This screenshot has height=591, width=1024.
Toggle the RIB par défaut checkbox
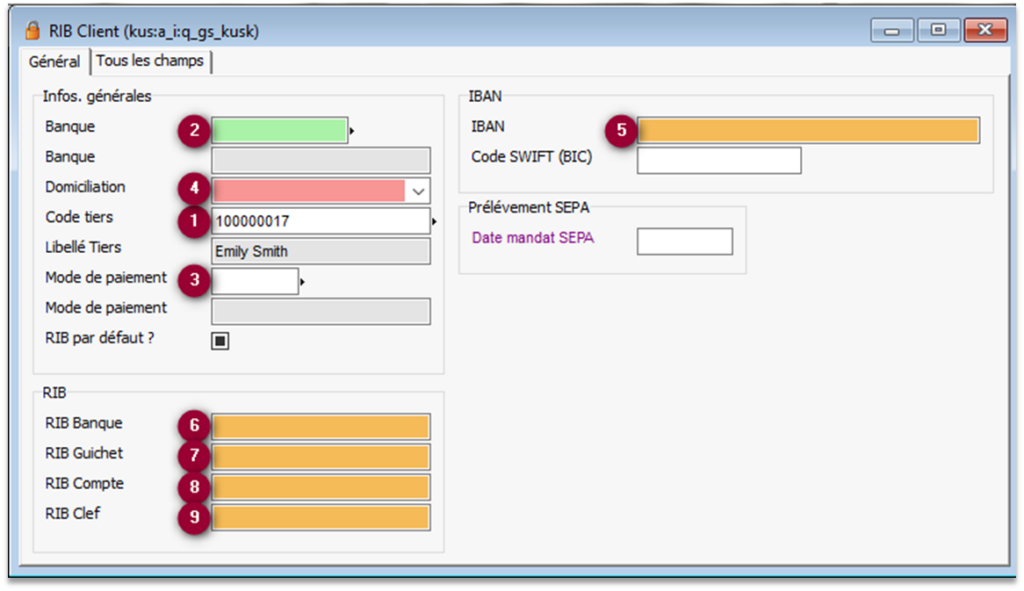pos(221,341)
